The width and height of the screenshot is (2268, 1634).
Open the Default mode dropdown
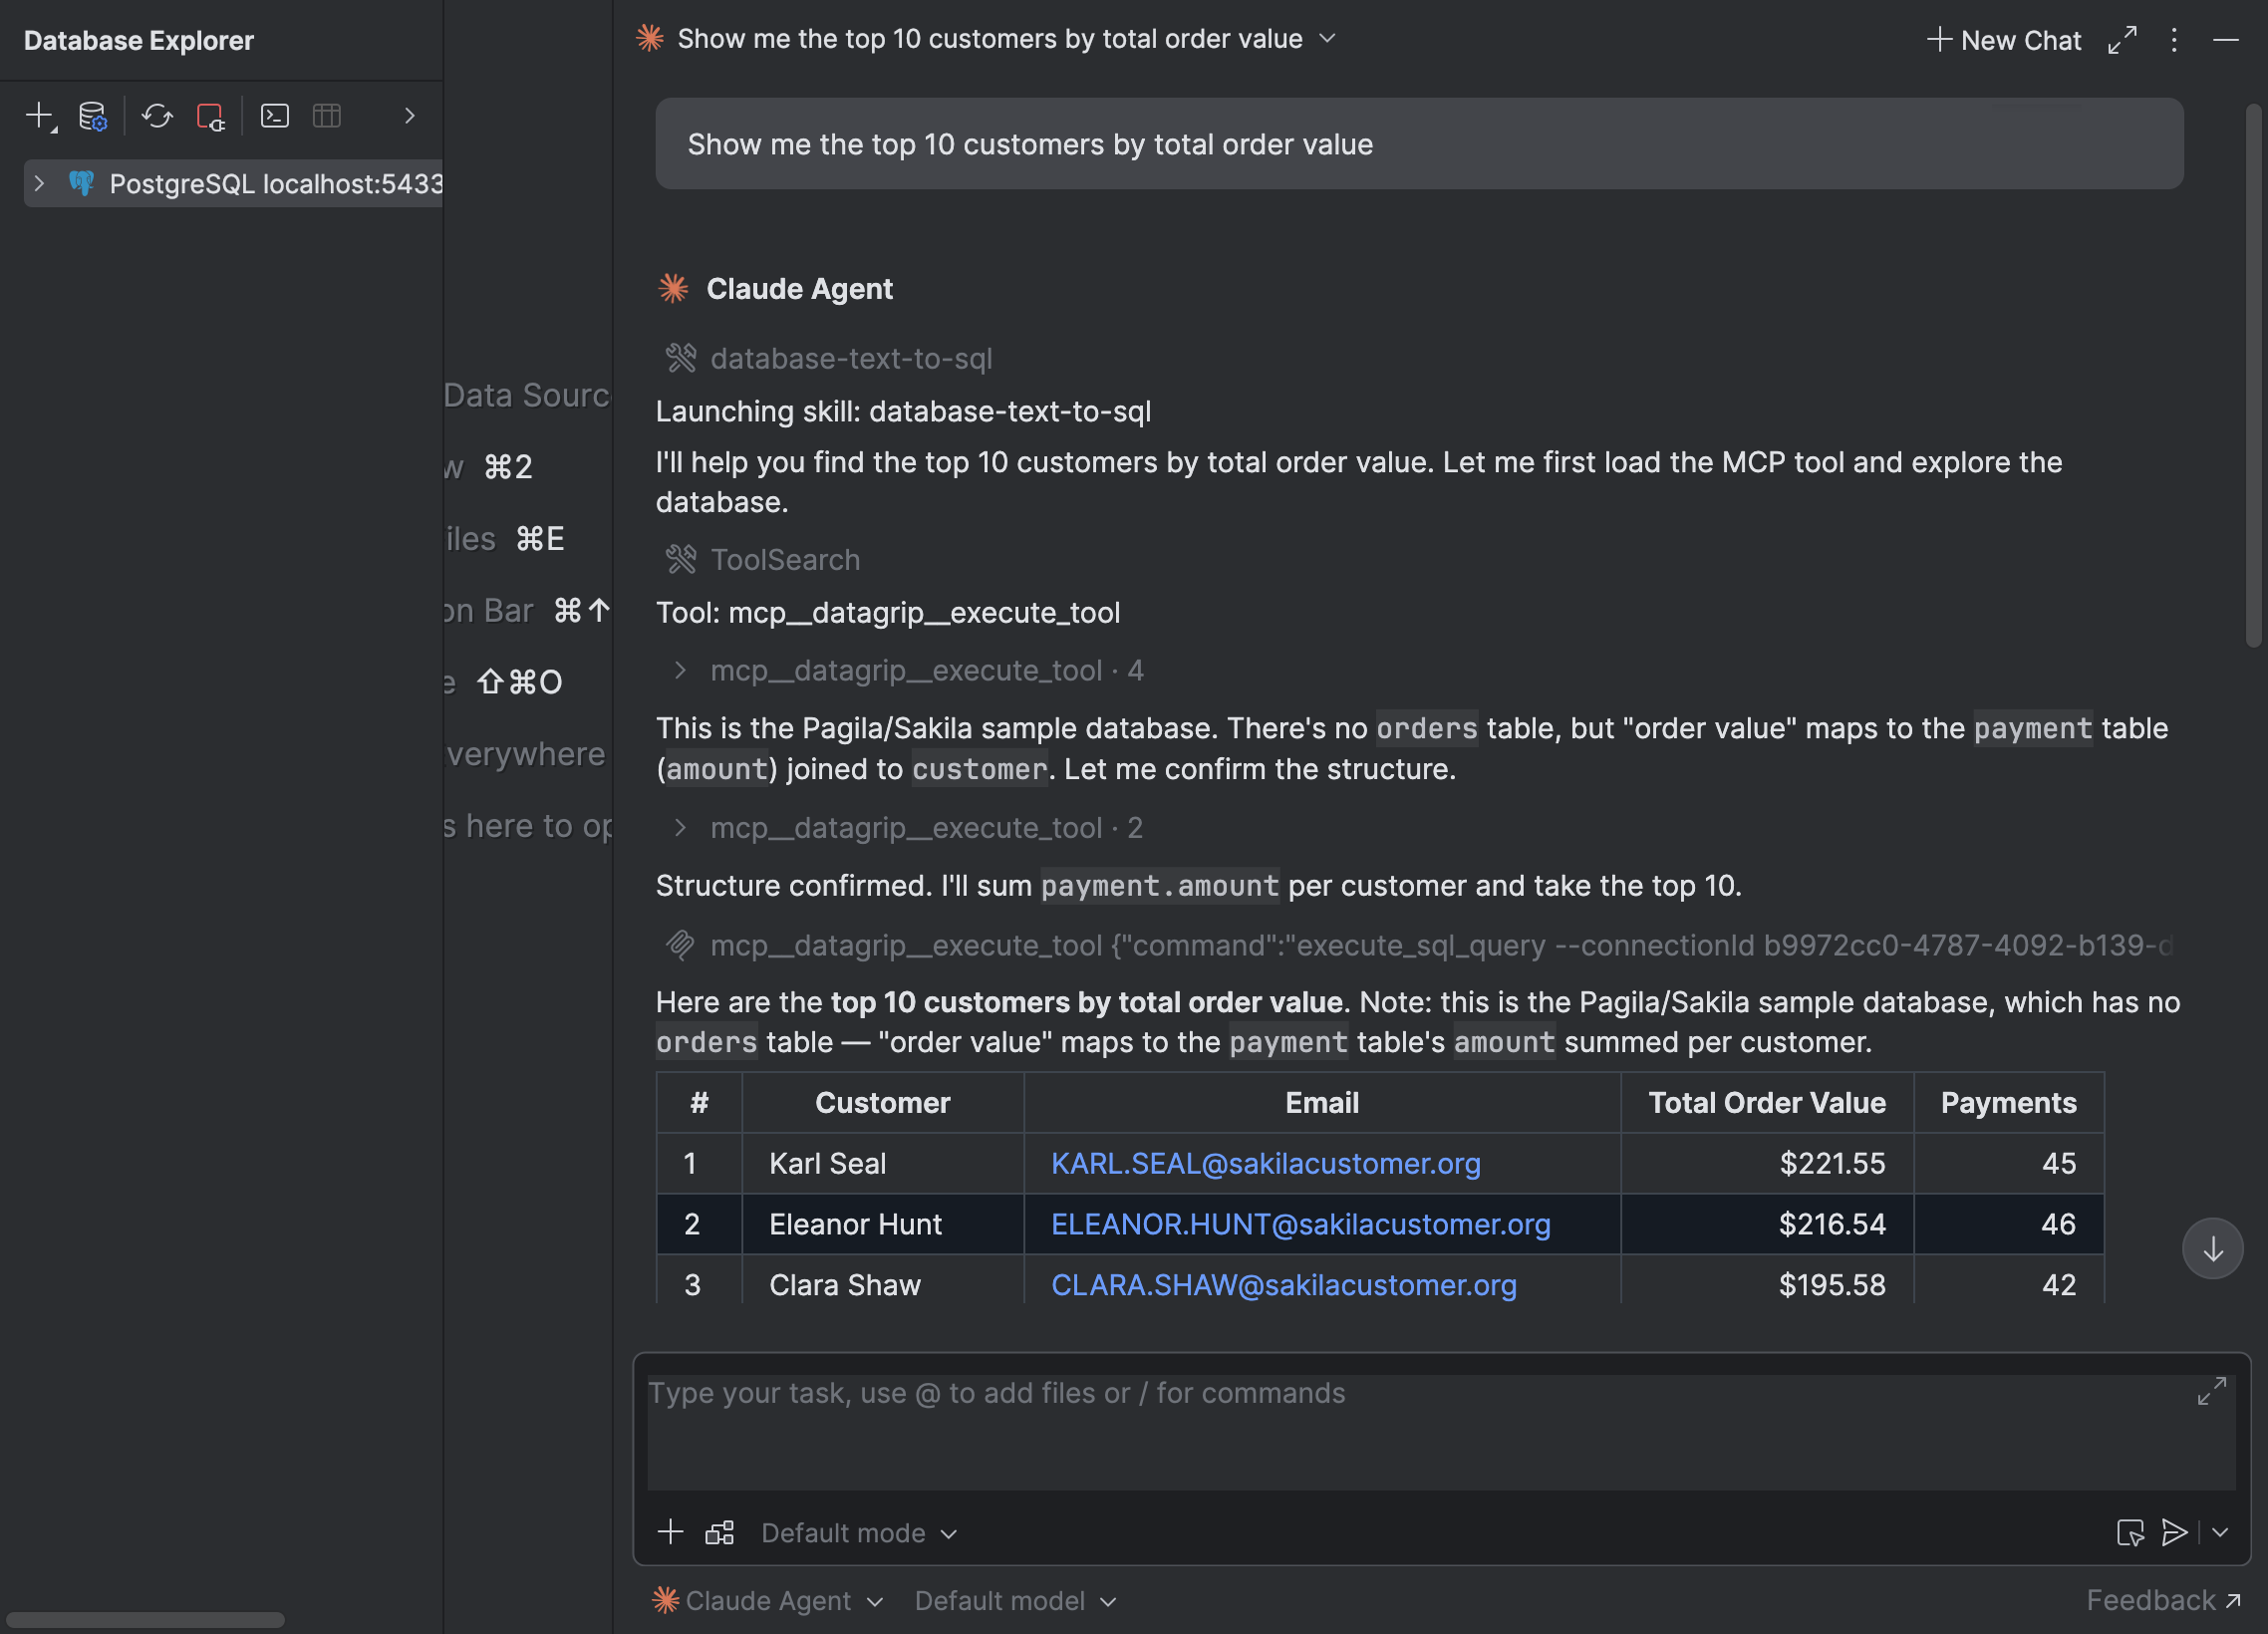click(x=860, y=1533)
